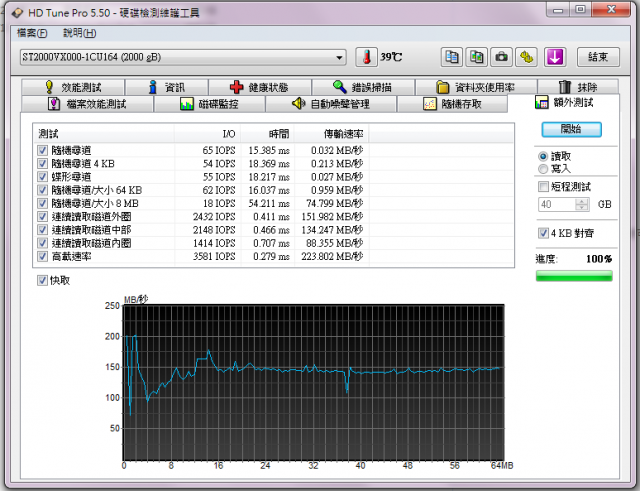Switch to the 健康狀態 tab
640x491 pixels.
(x=260, y=87)
